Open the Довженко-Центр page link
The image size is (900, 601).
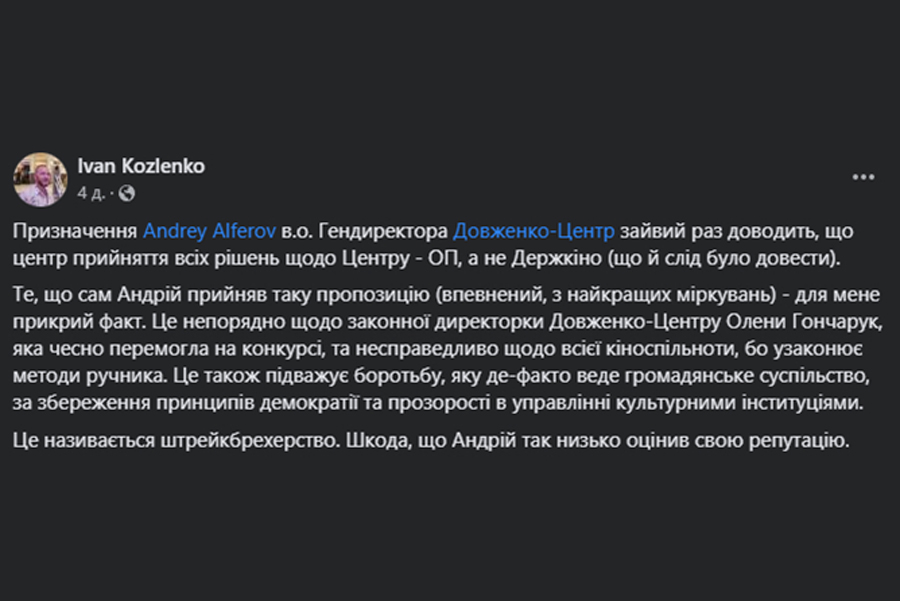pos(534,231)
